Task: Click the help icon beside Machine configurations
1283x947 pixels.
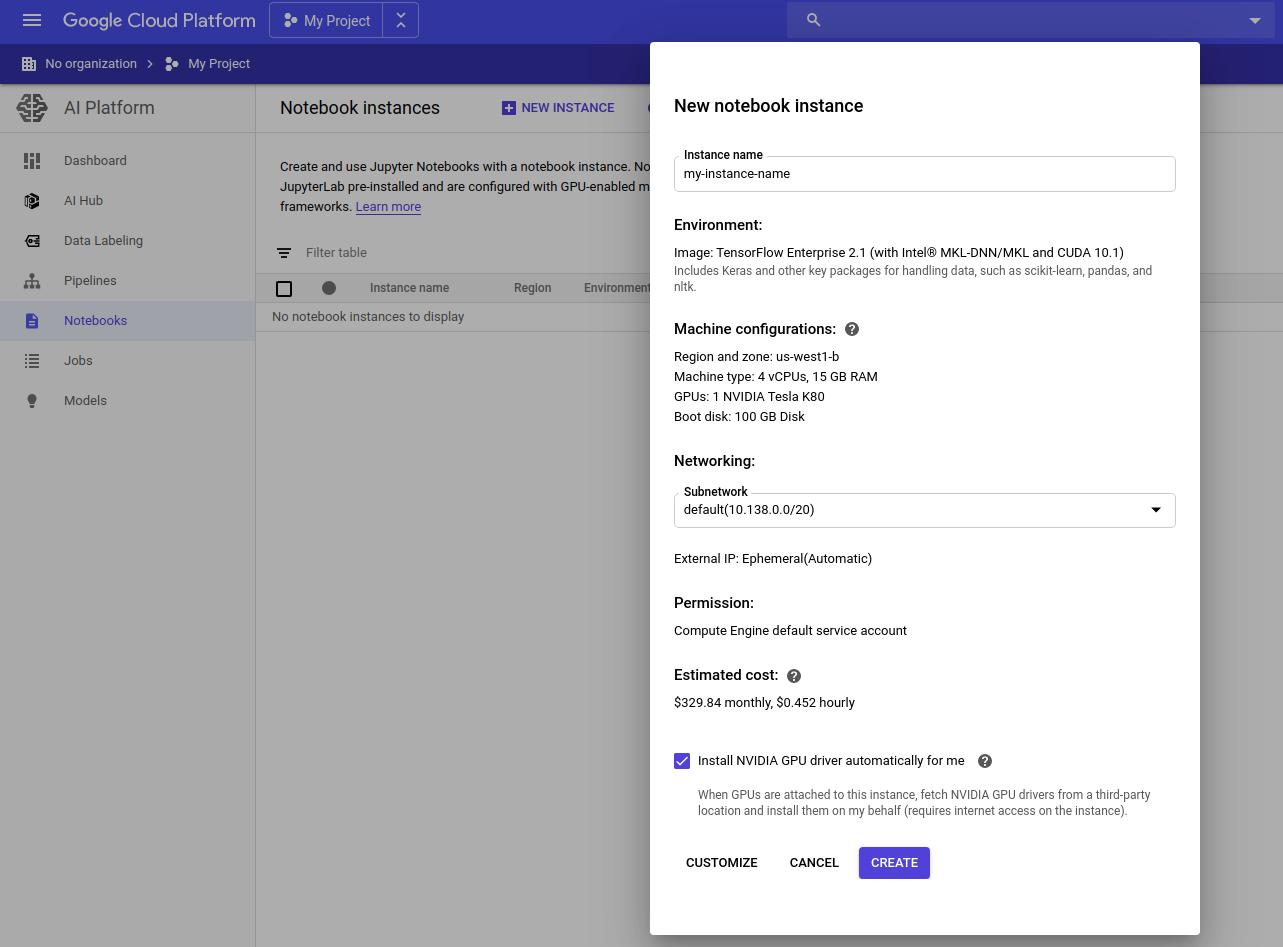Action: coord(852,329)
